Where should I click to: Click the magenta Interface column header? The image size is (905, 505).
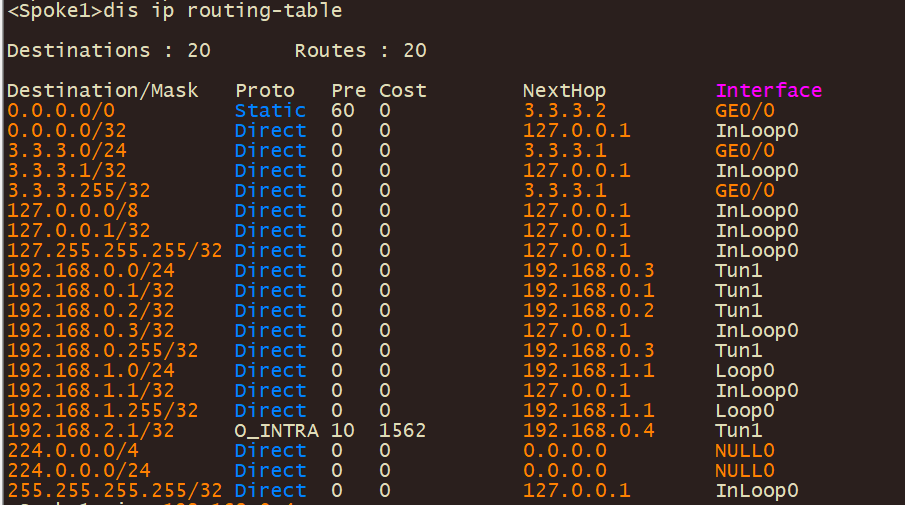[x=769, y=91]
